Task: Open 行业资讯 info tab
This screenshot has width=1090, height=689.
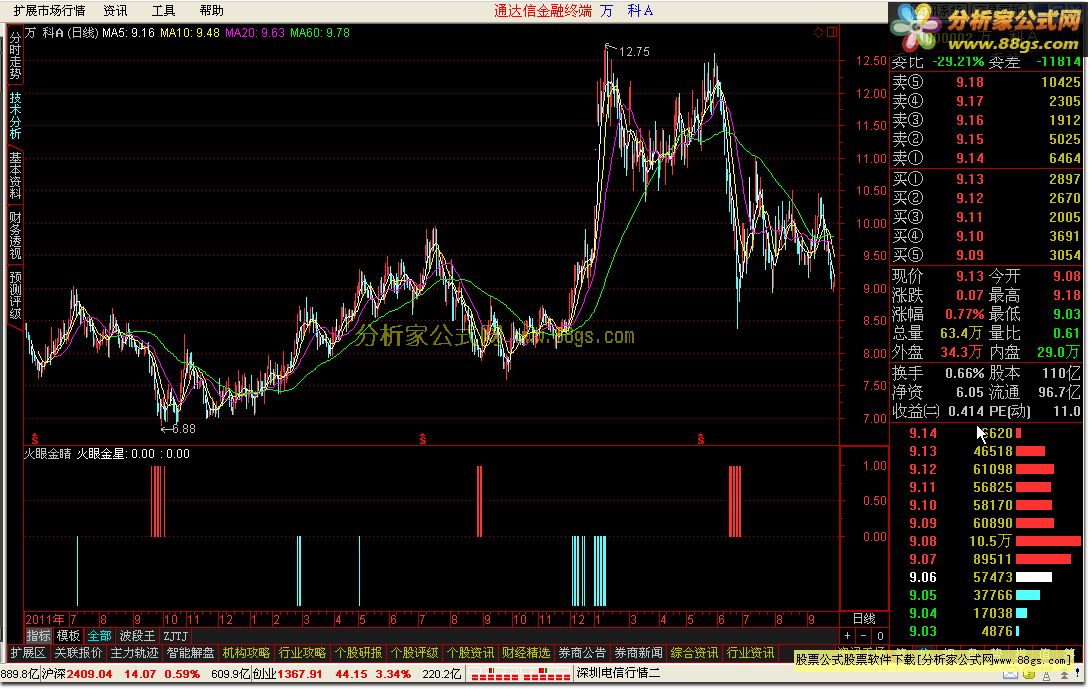Action: pos(750,653)
